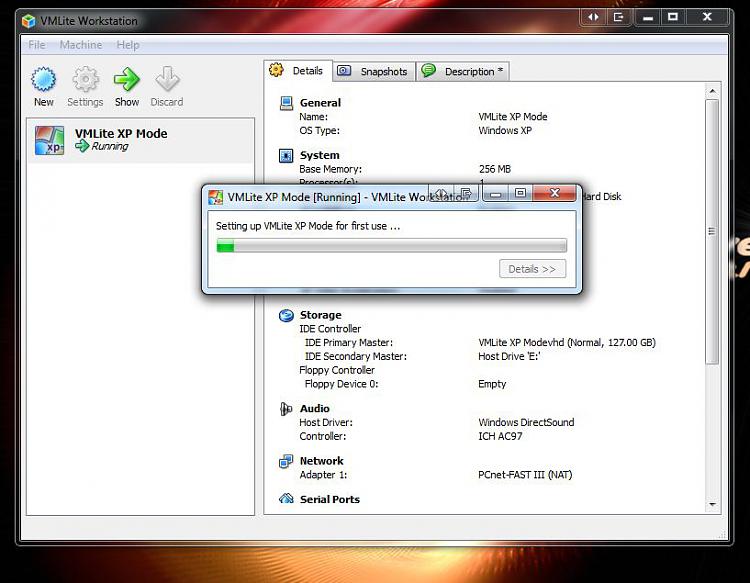
Task: Switch to the Description tab
Action: click(463, 71)
